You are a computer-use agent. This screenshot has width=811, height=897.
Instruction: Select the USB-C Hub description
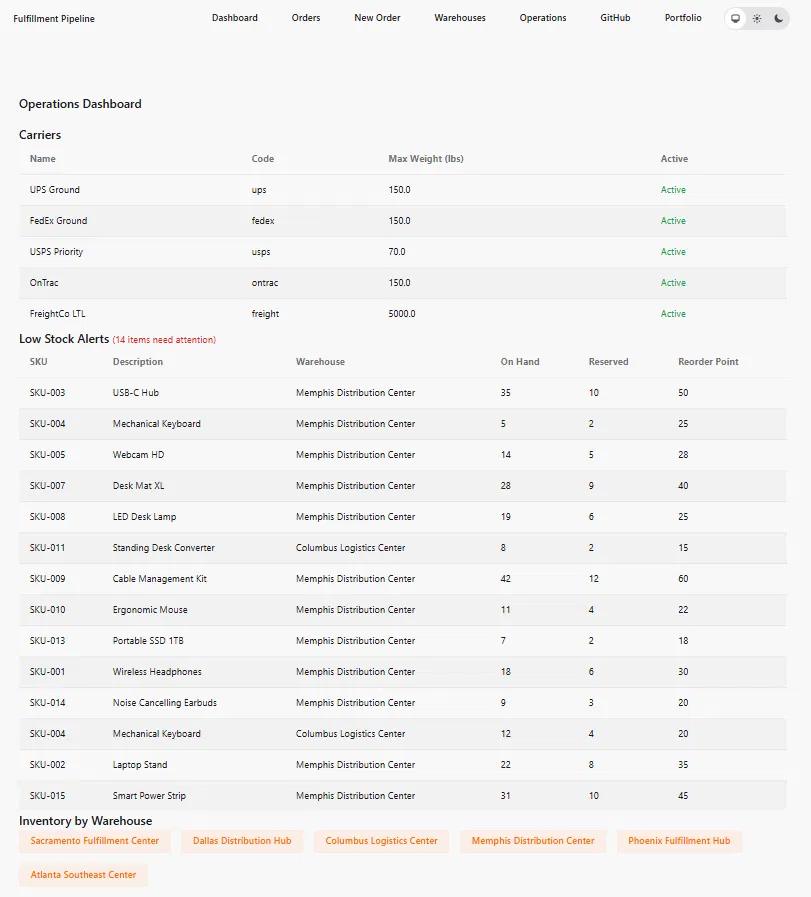136,393
